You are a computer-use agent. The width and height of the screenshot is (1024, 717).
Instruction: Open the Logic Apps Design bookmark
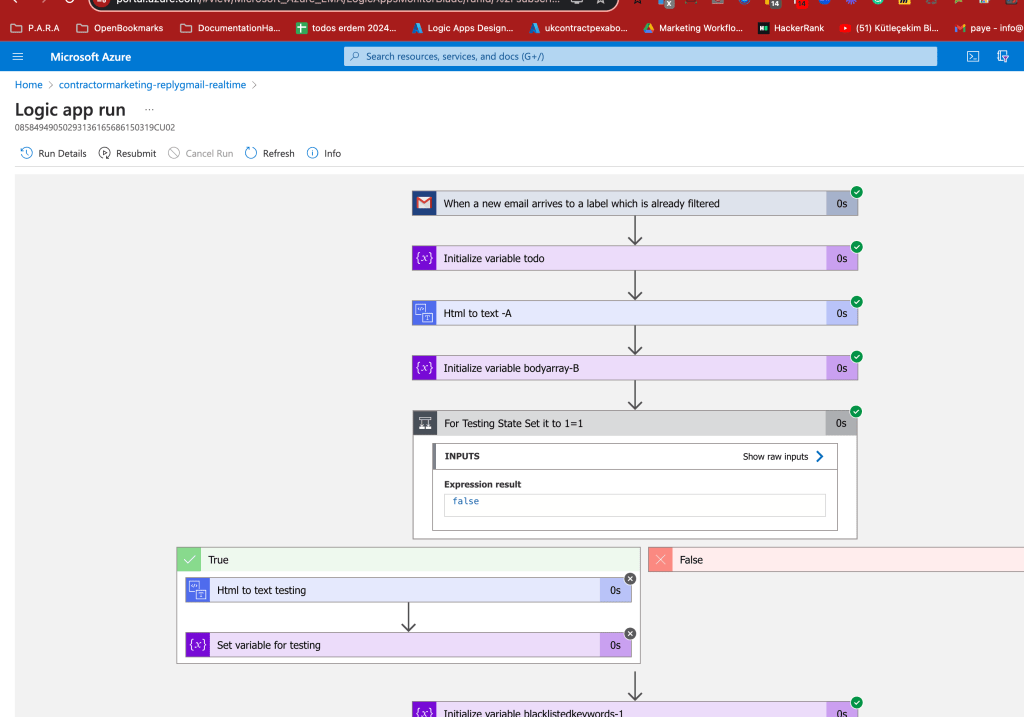[x=462, y=28]
